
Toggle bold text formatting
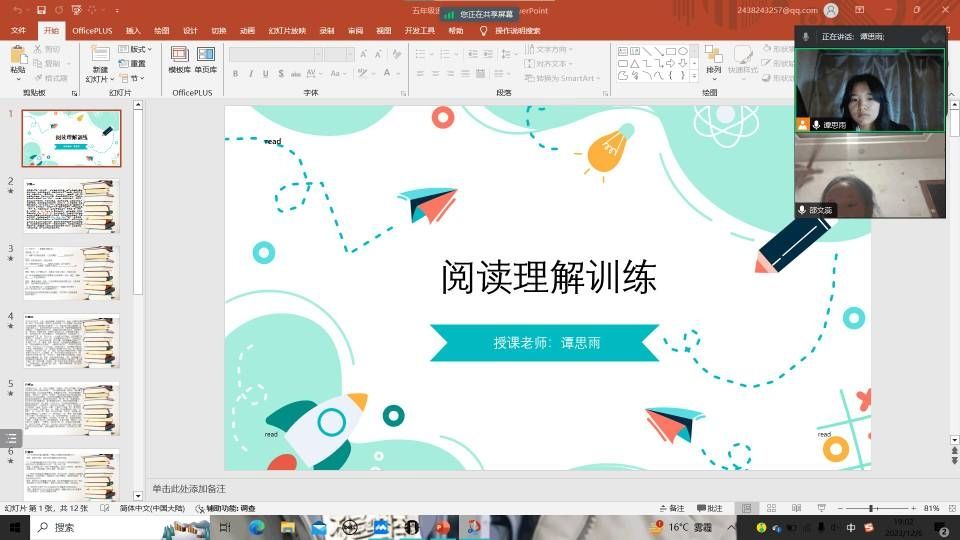pos(235,73)
